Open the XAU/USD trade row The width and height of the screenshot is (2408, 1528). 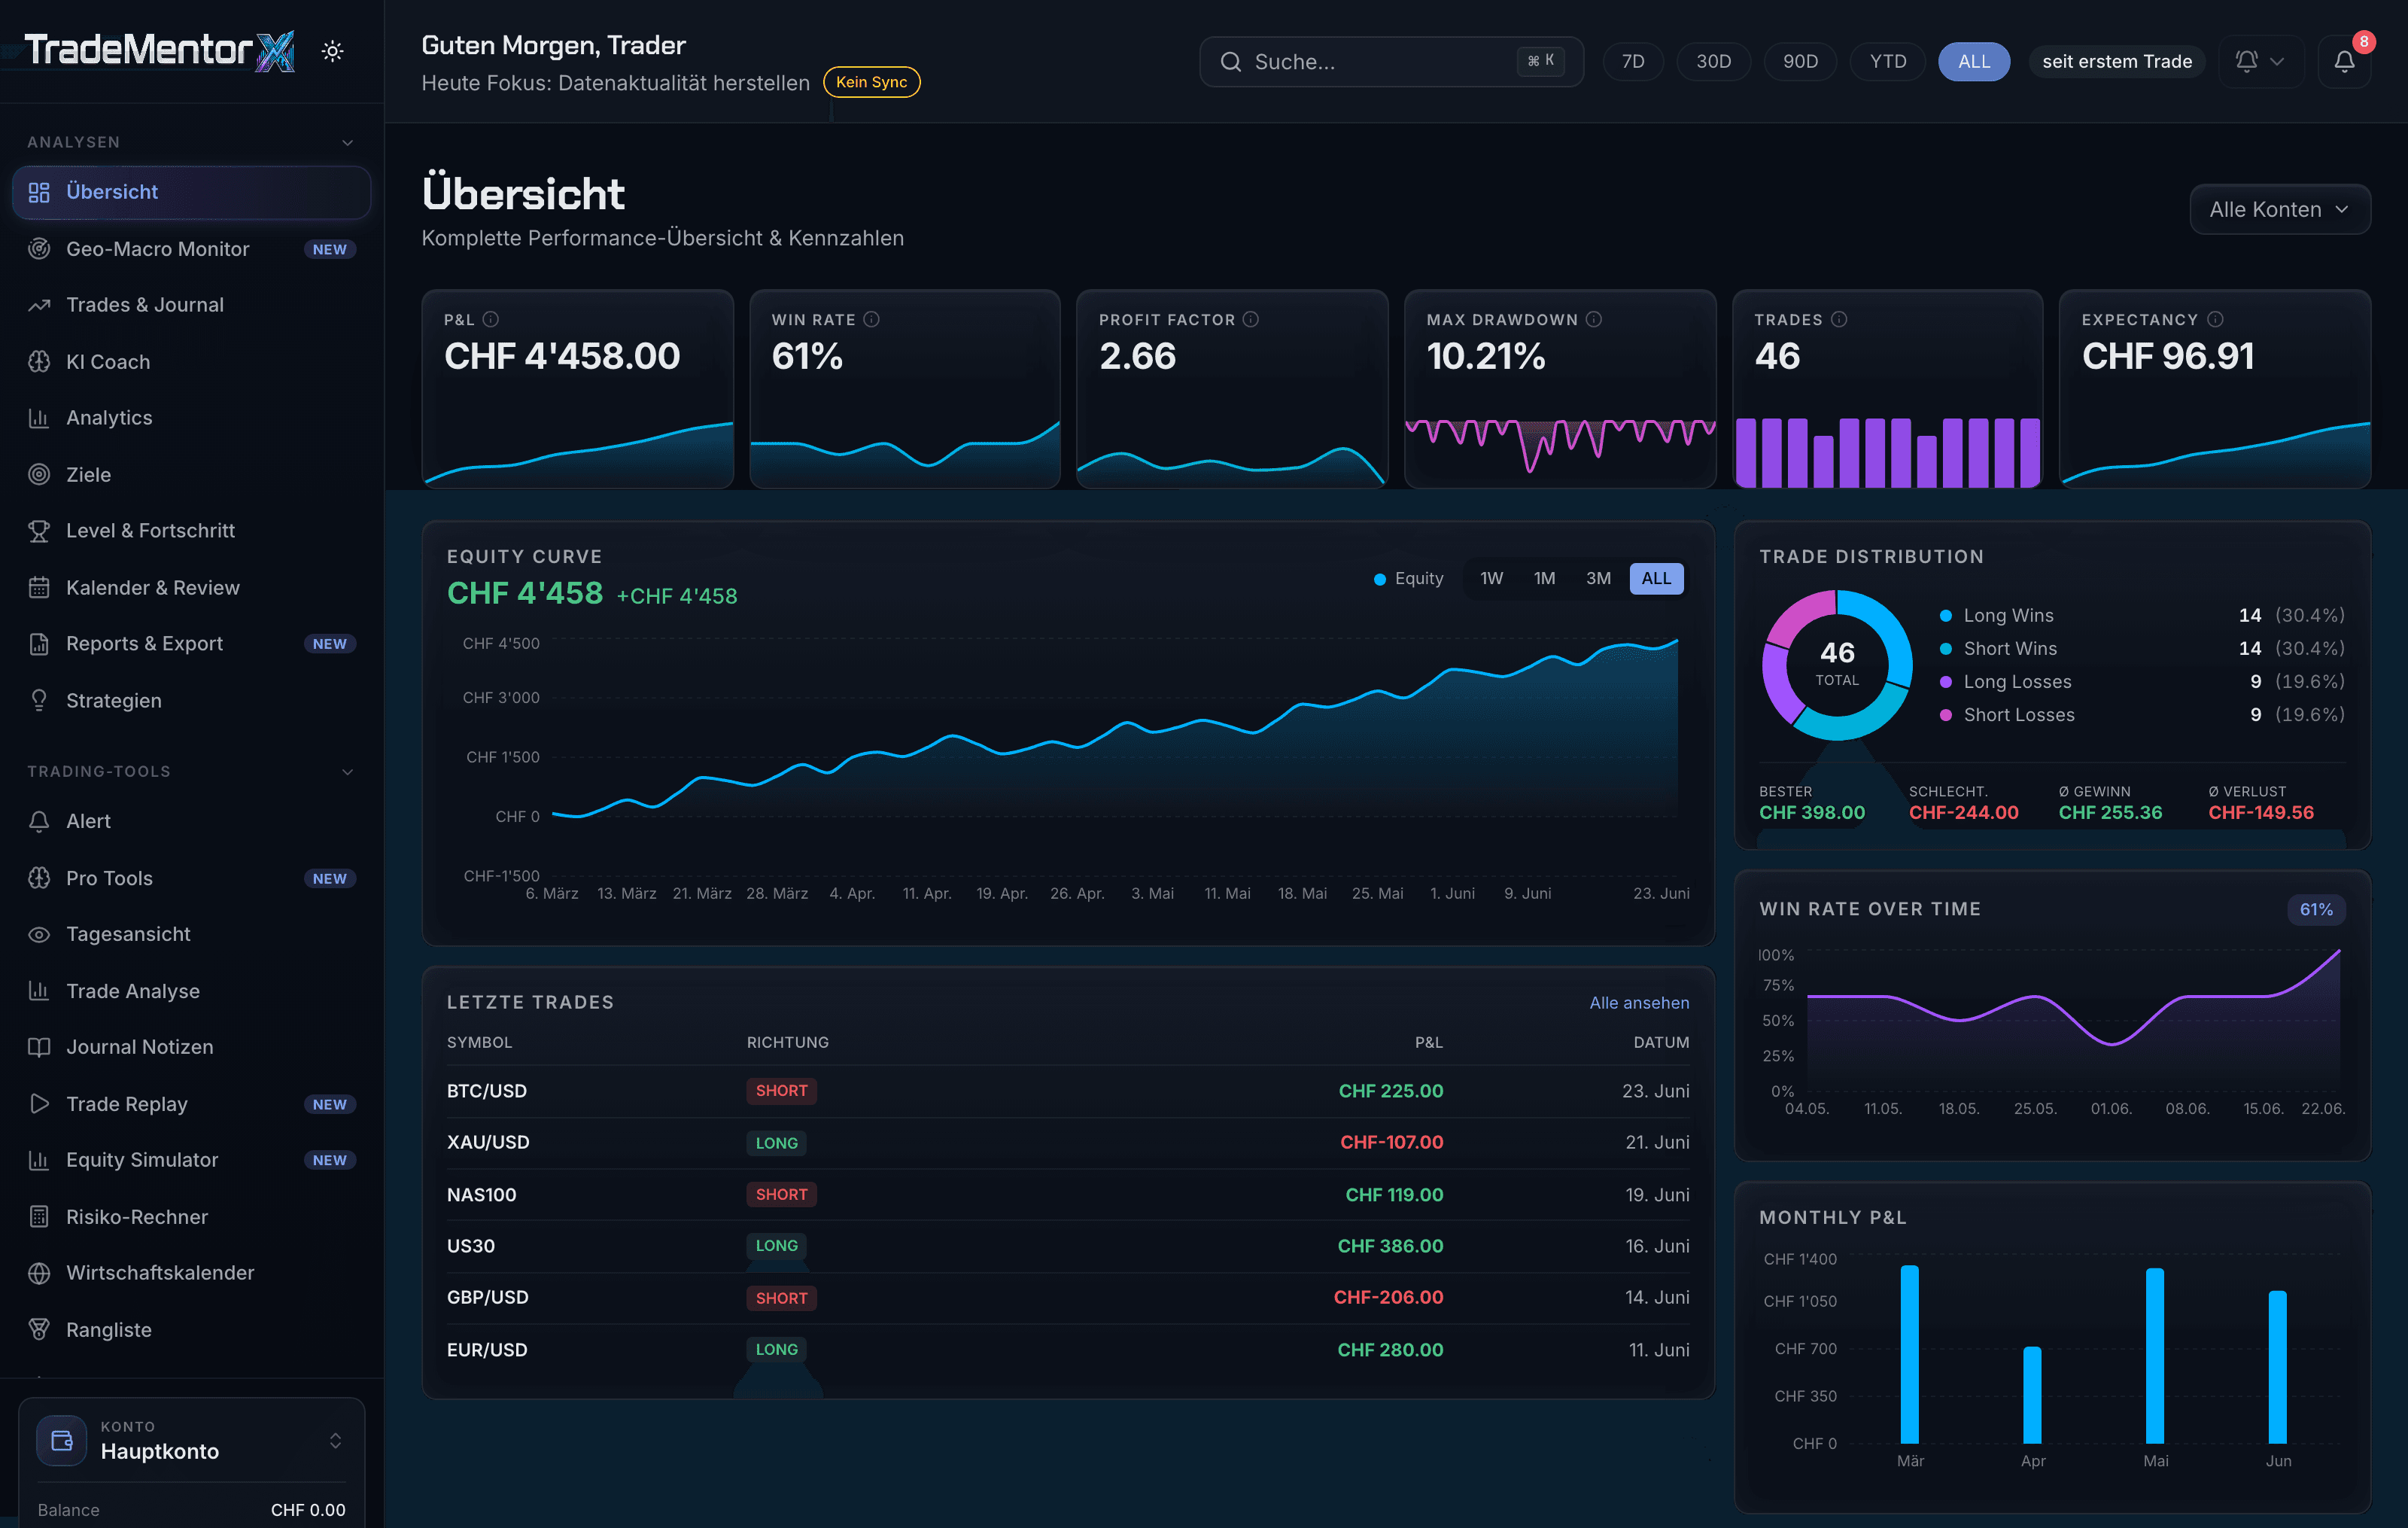(1068, 1143)
